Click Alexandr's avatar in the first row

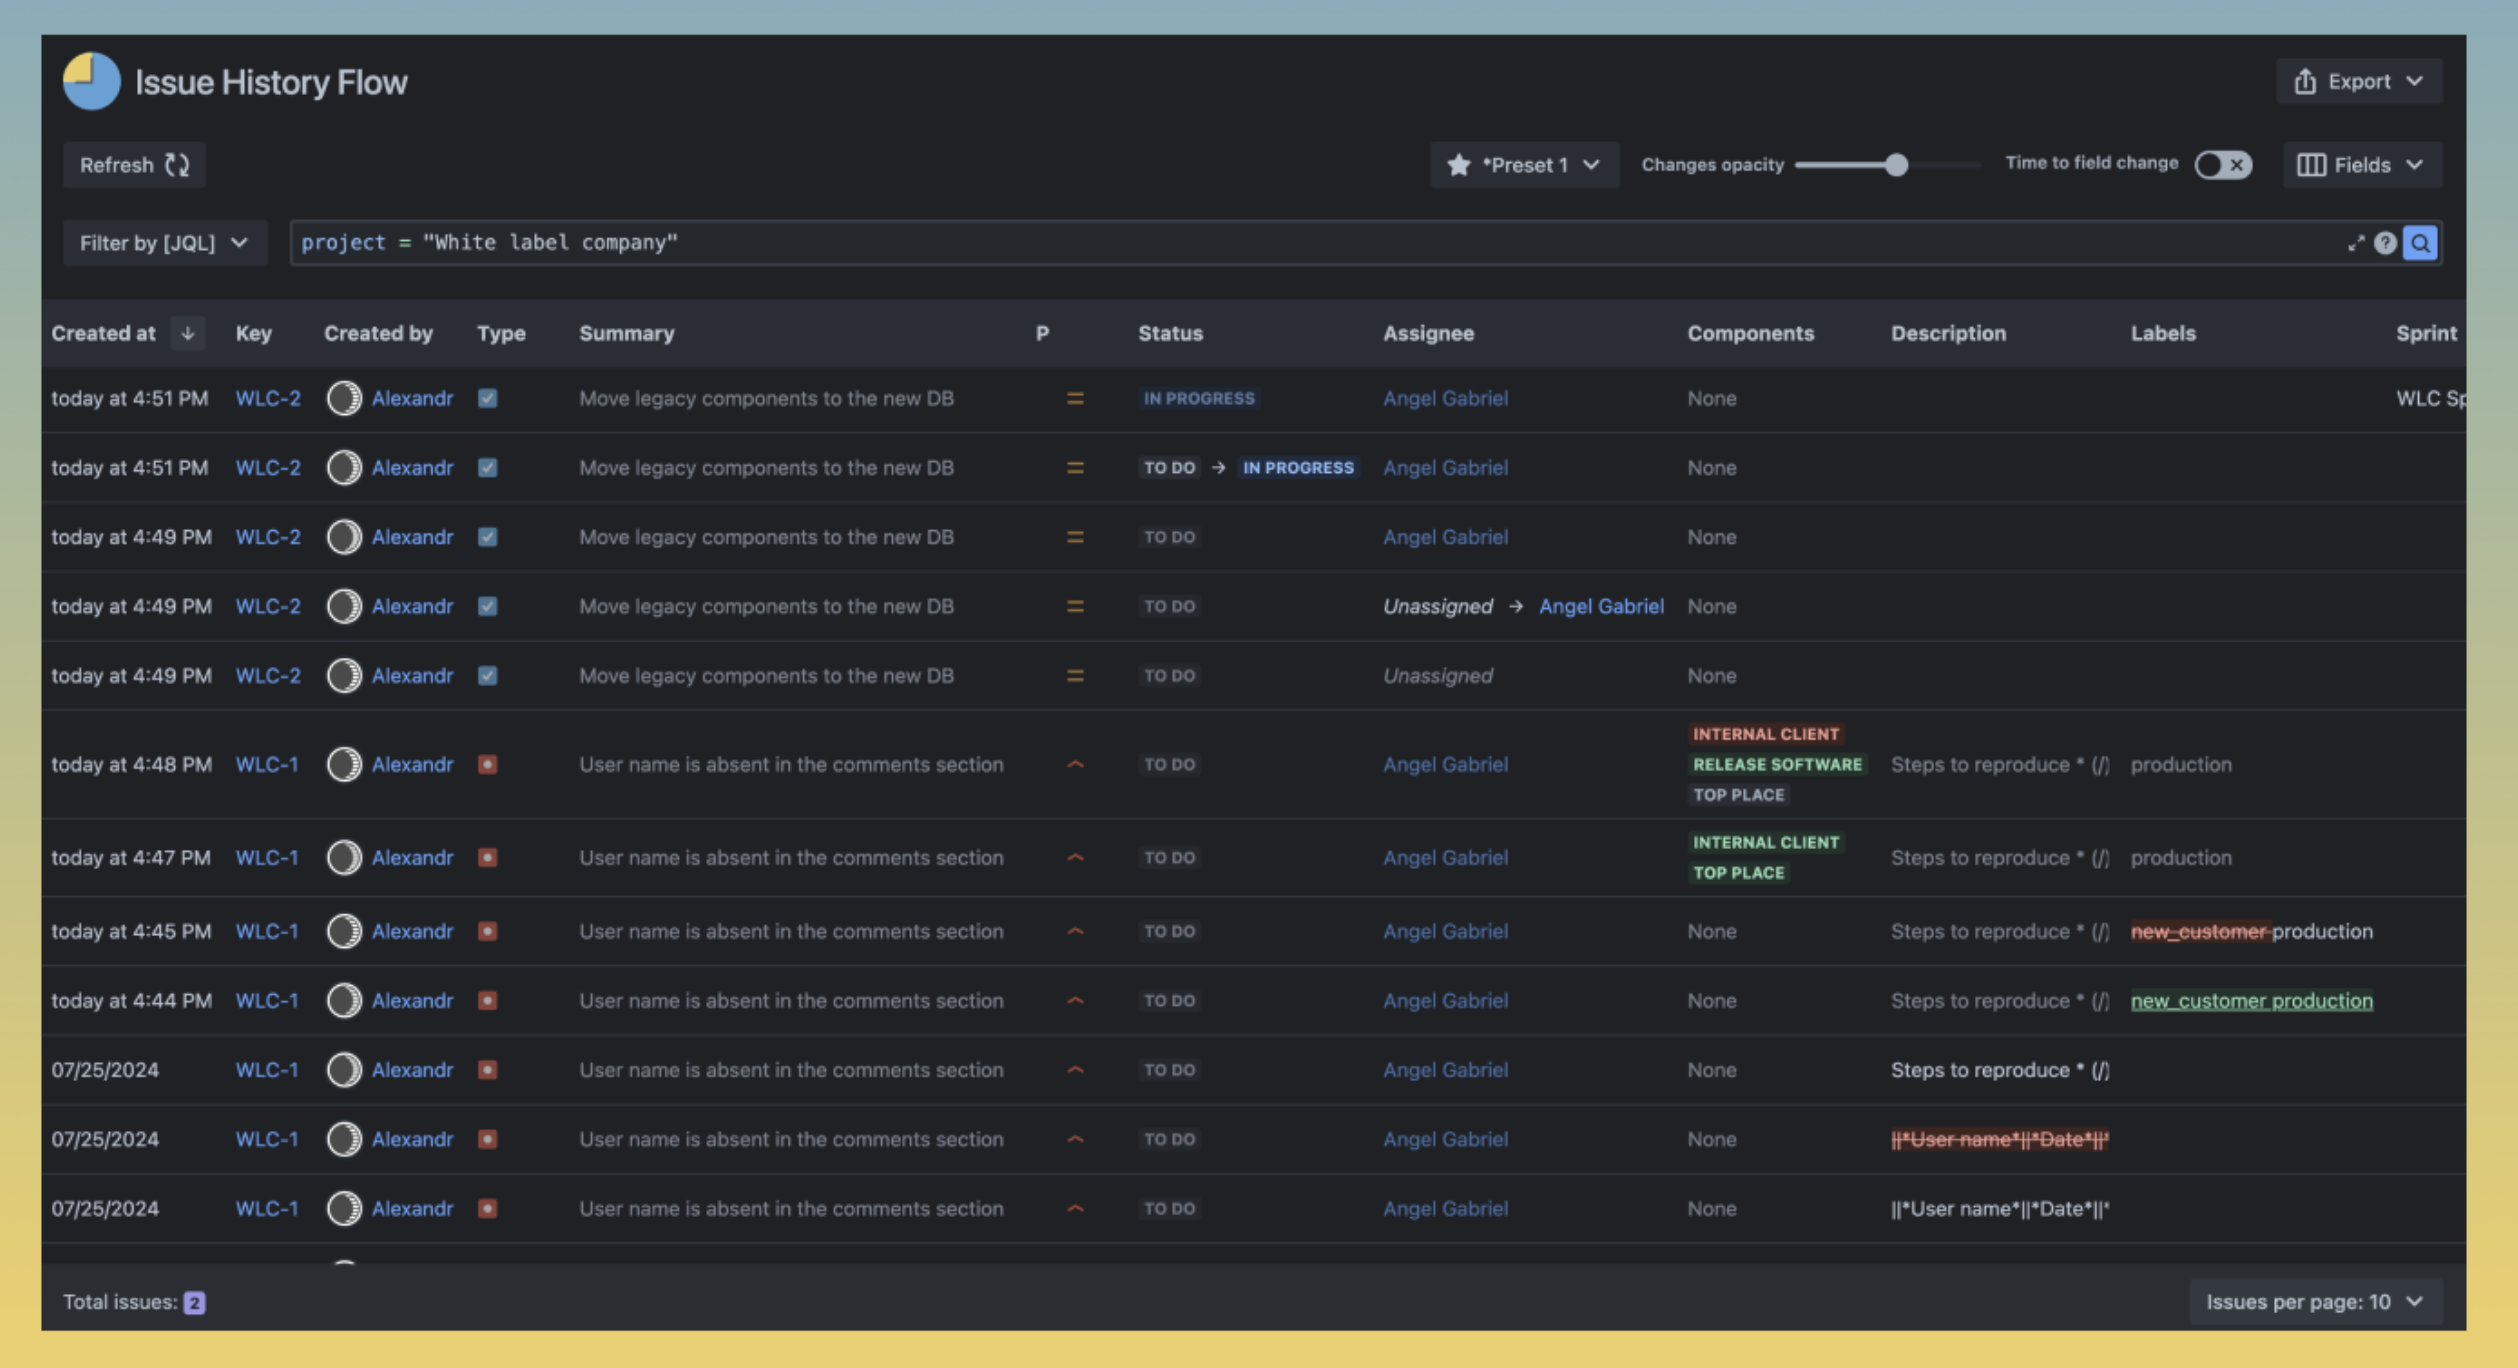pyautogui.click(x=344, y=398)
